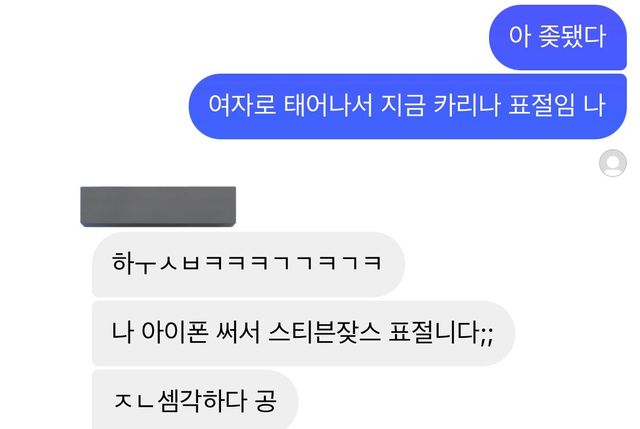
Task: Click the word '스티븐잦스' in the gray message
Action: click(324, 332)
